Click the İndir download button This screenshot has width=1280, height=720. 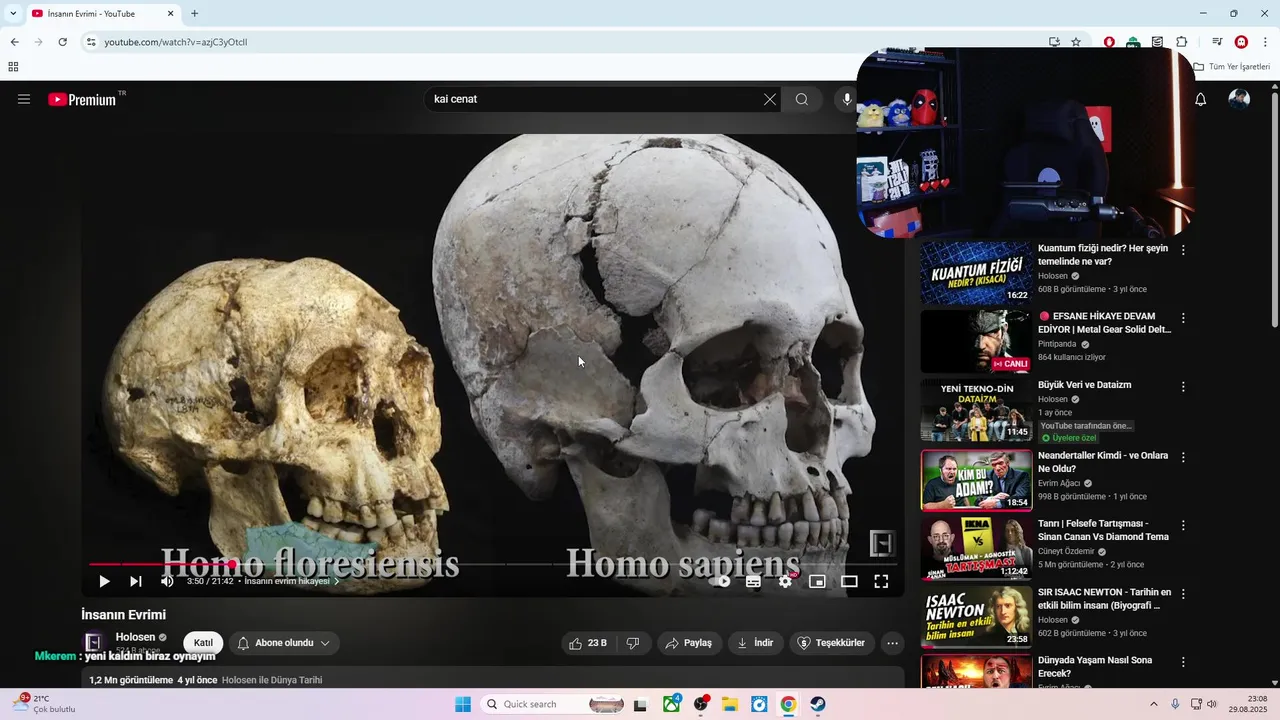tap(755, 643)
